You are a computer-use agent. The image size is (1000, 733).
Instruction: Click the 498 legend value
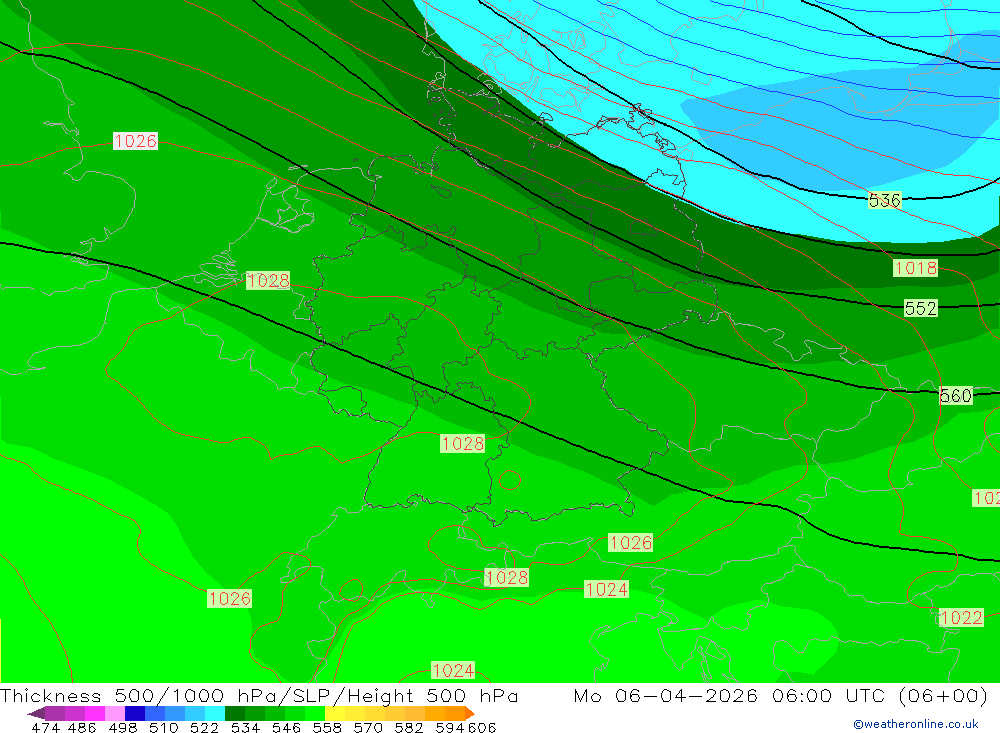coord(123,728)
